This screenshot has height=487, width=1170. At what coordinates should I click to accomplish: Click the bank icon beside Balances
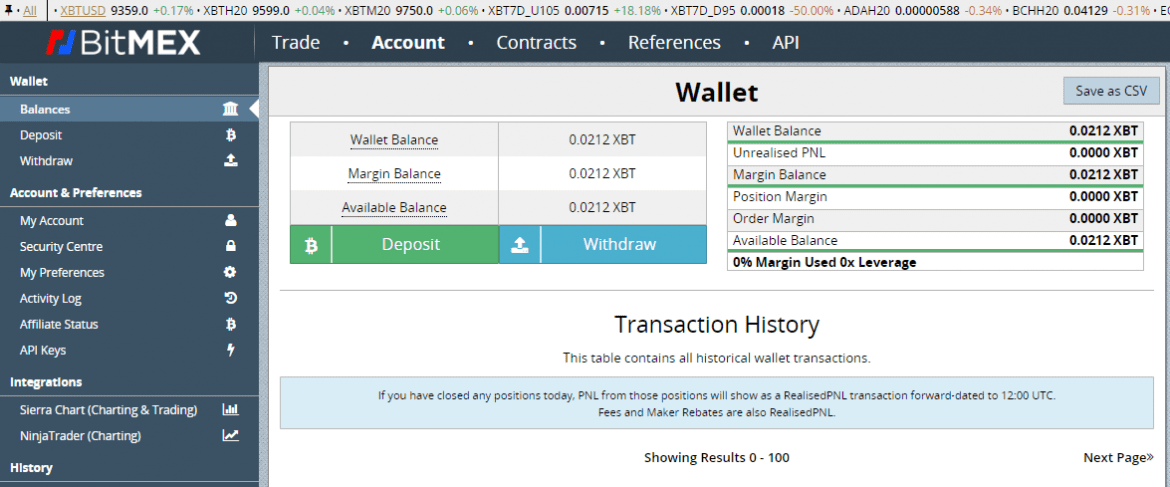click(x=230, y=109)
